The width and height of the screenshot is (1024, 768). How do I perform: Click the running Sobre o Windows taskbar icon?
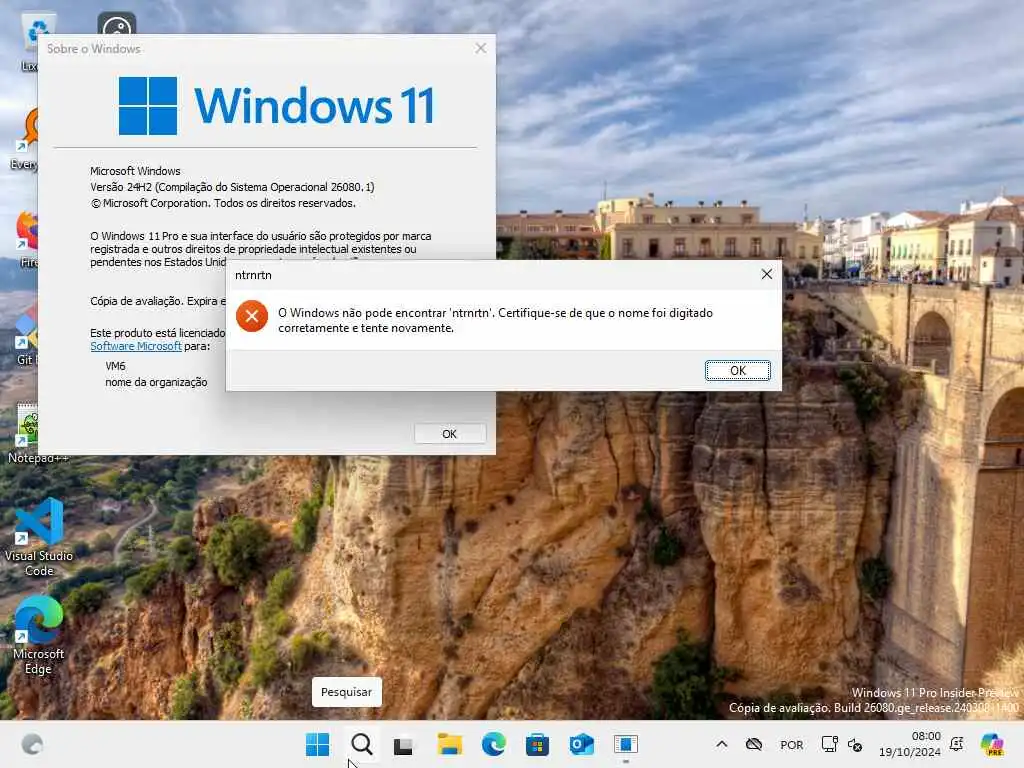(626, 744)
